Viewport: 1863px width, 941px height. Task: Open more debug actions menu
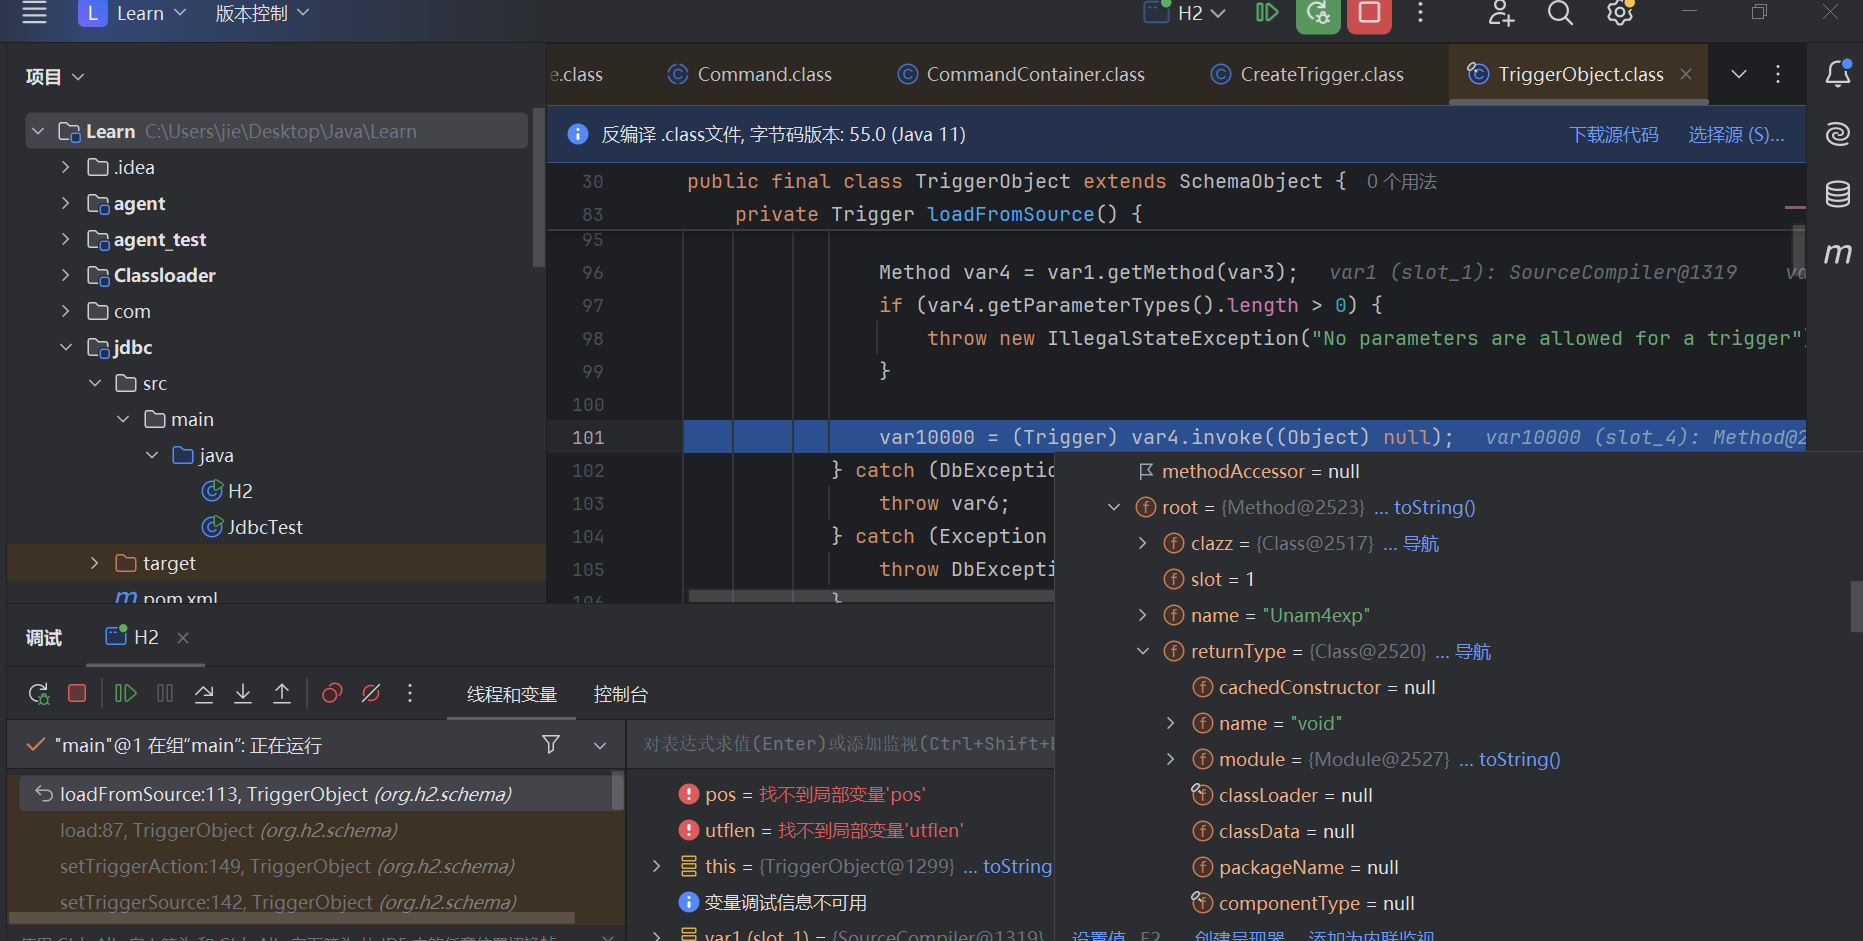click(x=410, y=693)
